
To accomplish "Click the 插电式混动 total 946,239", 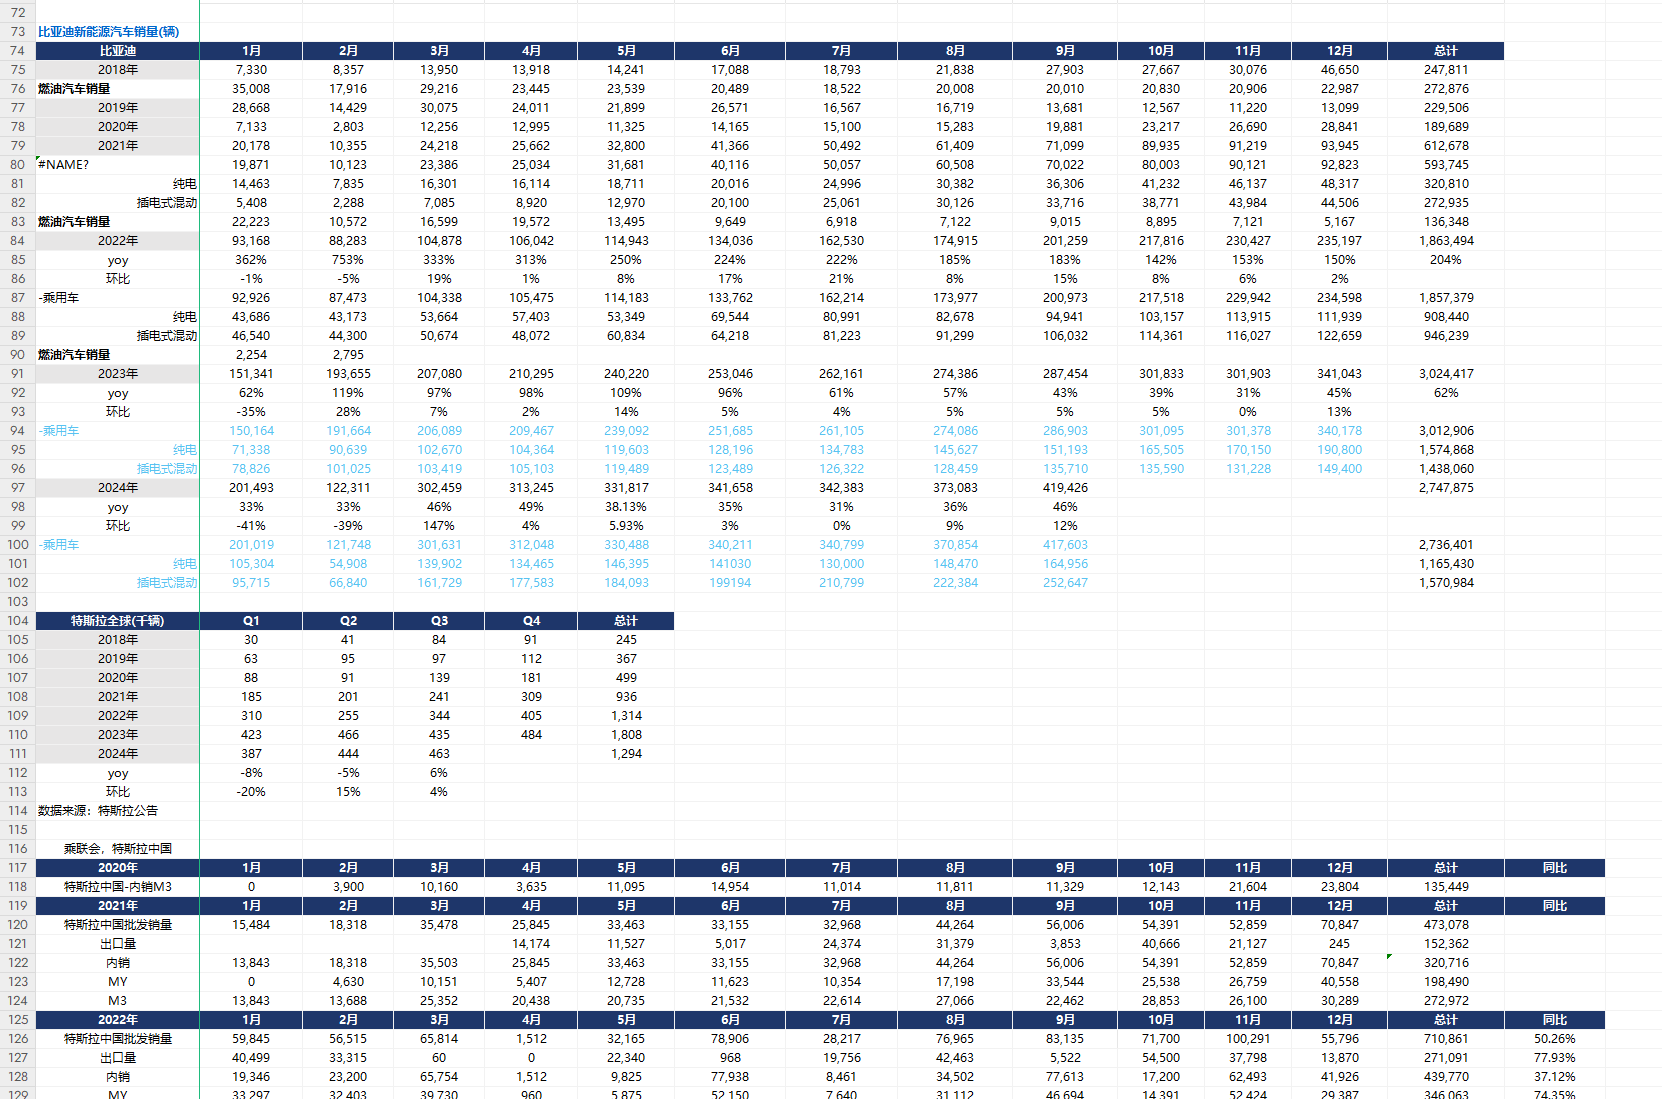I will click(1446, 336).
